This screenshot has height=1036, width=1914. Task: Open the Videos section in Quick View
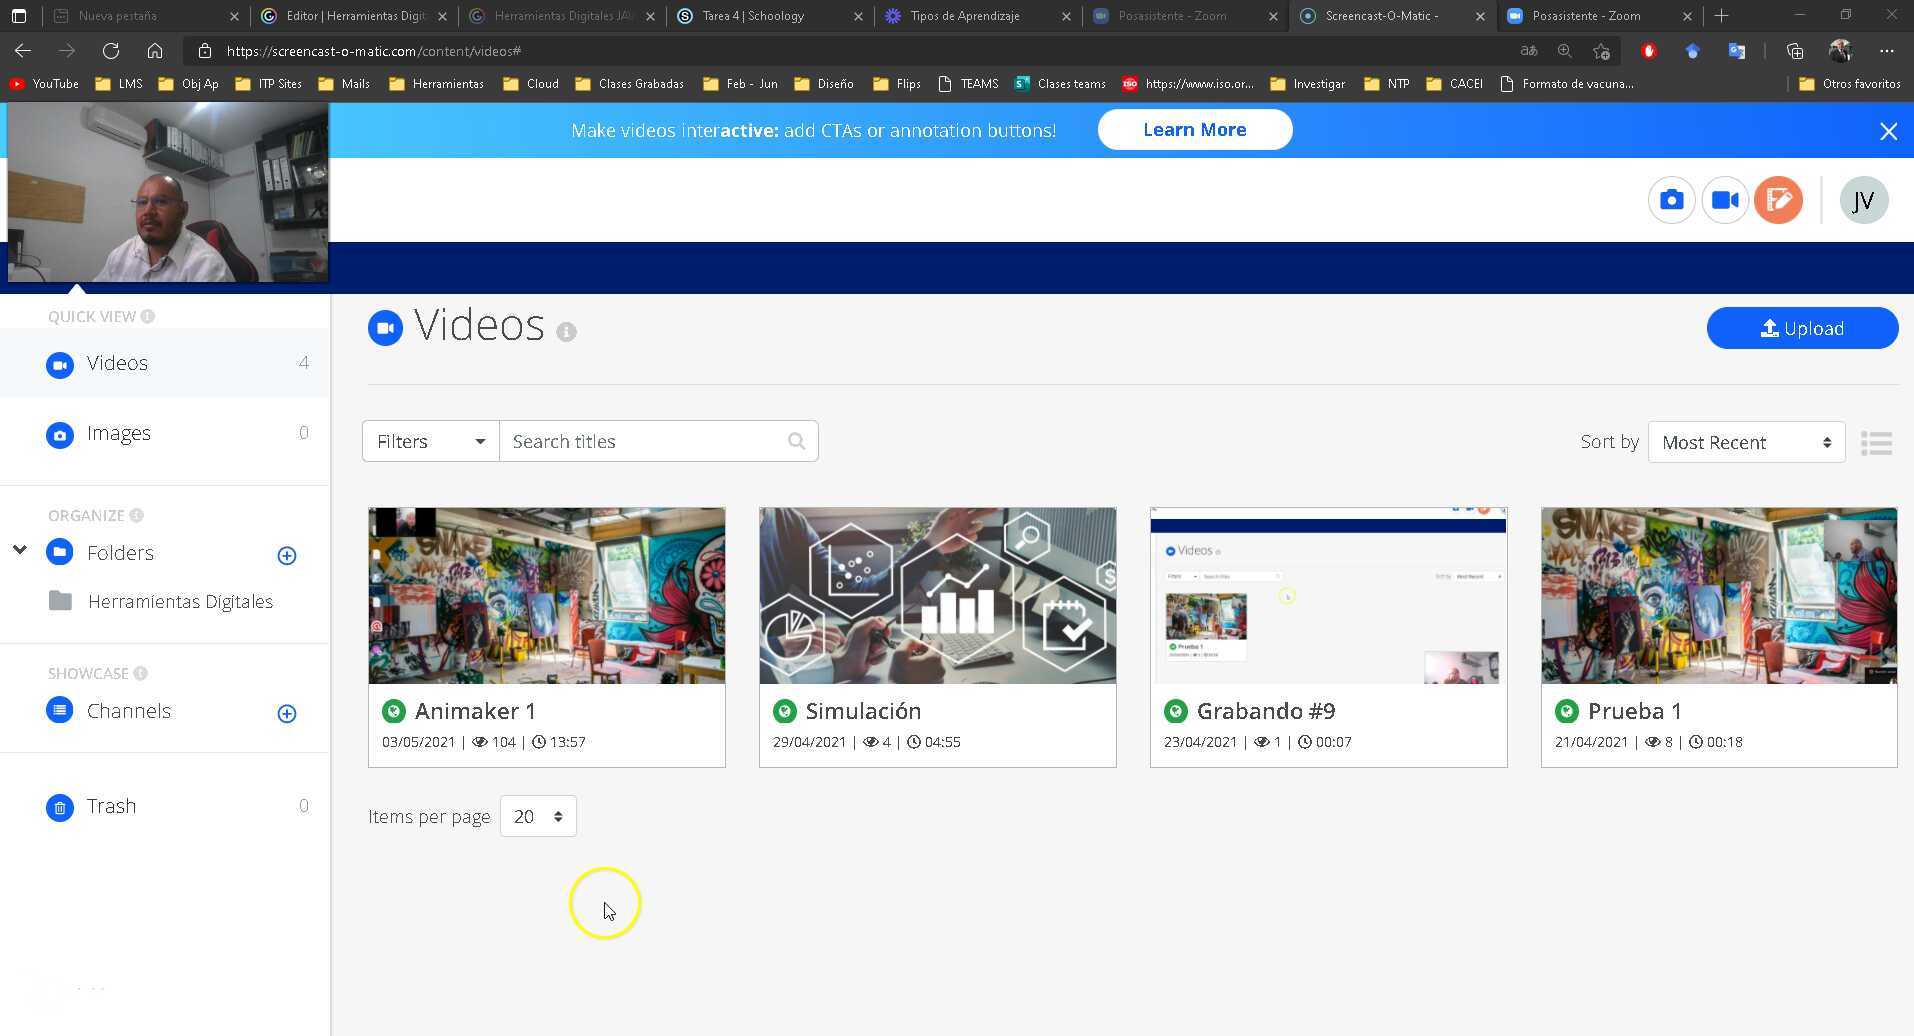[117, 363]
